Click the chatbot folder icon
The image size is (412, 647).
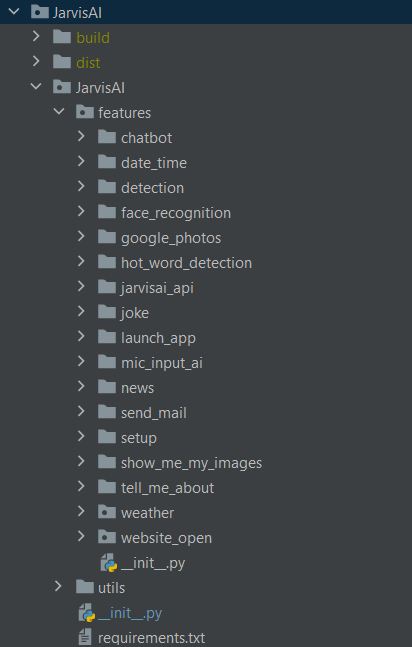pos(107,137)
